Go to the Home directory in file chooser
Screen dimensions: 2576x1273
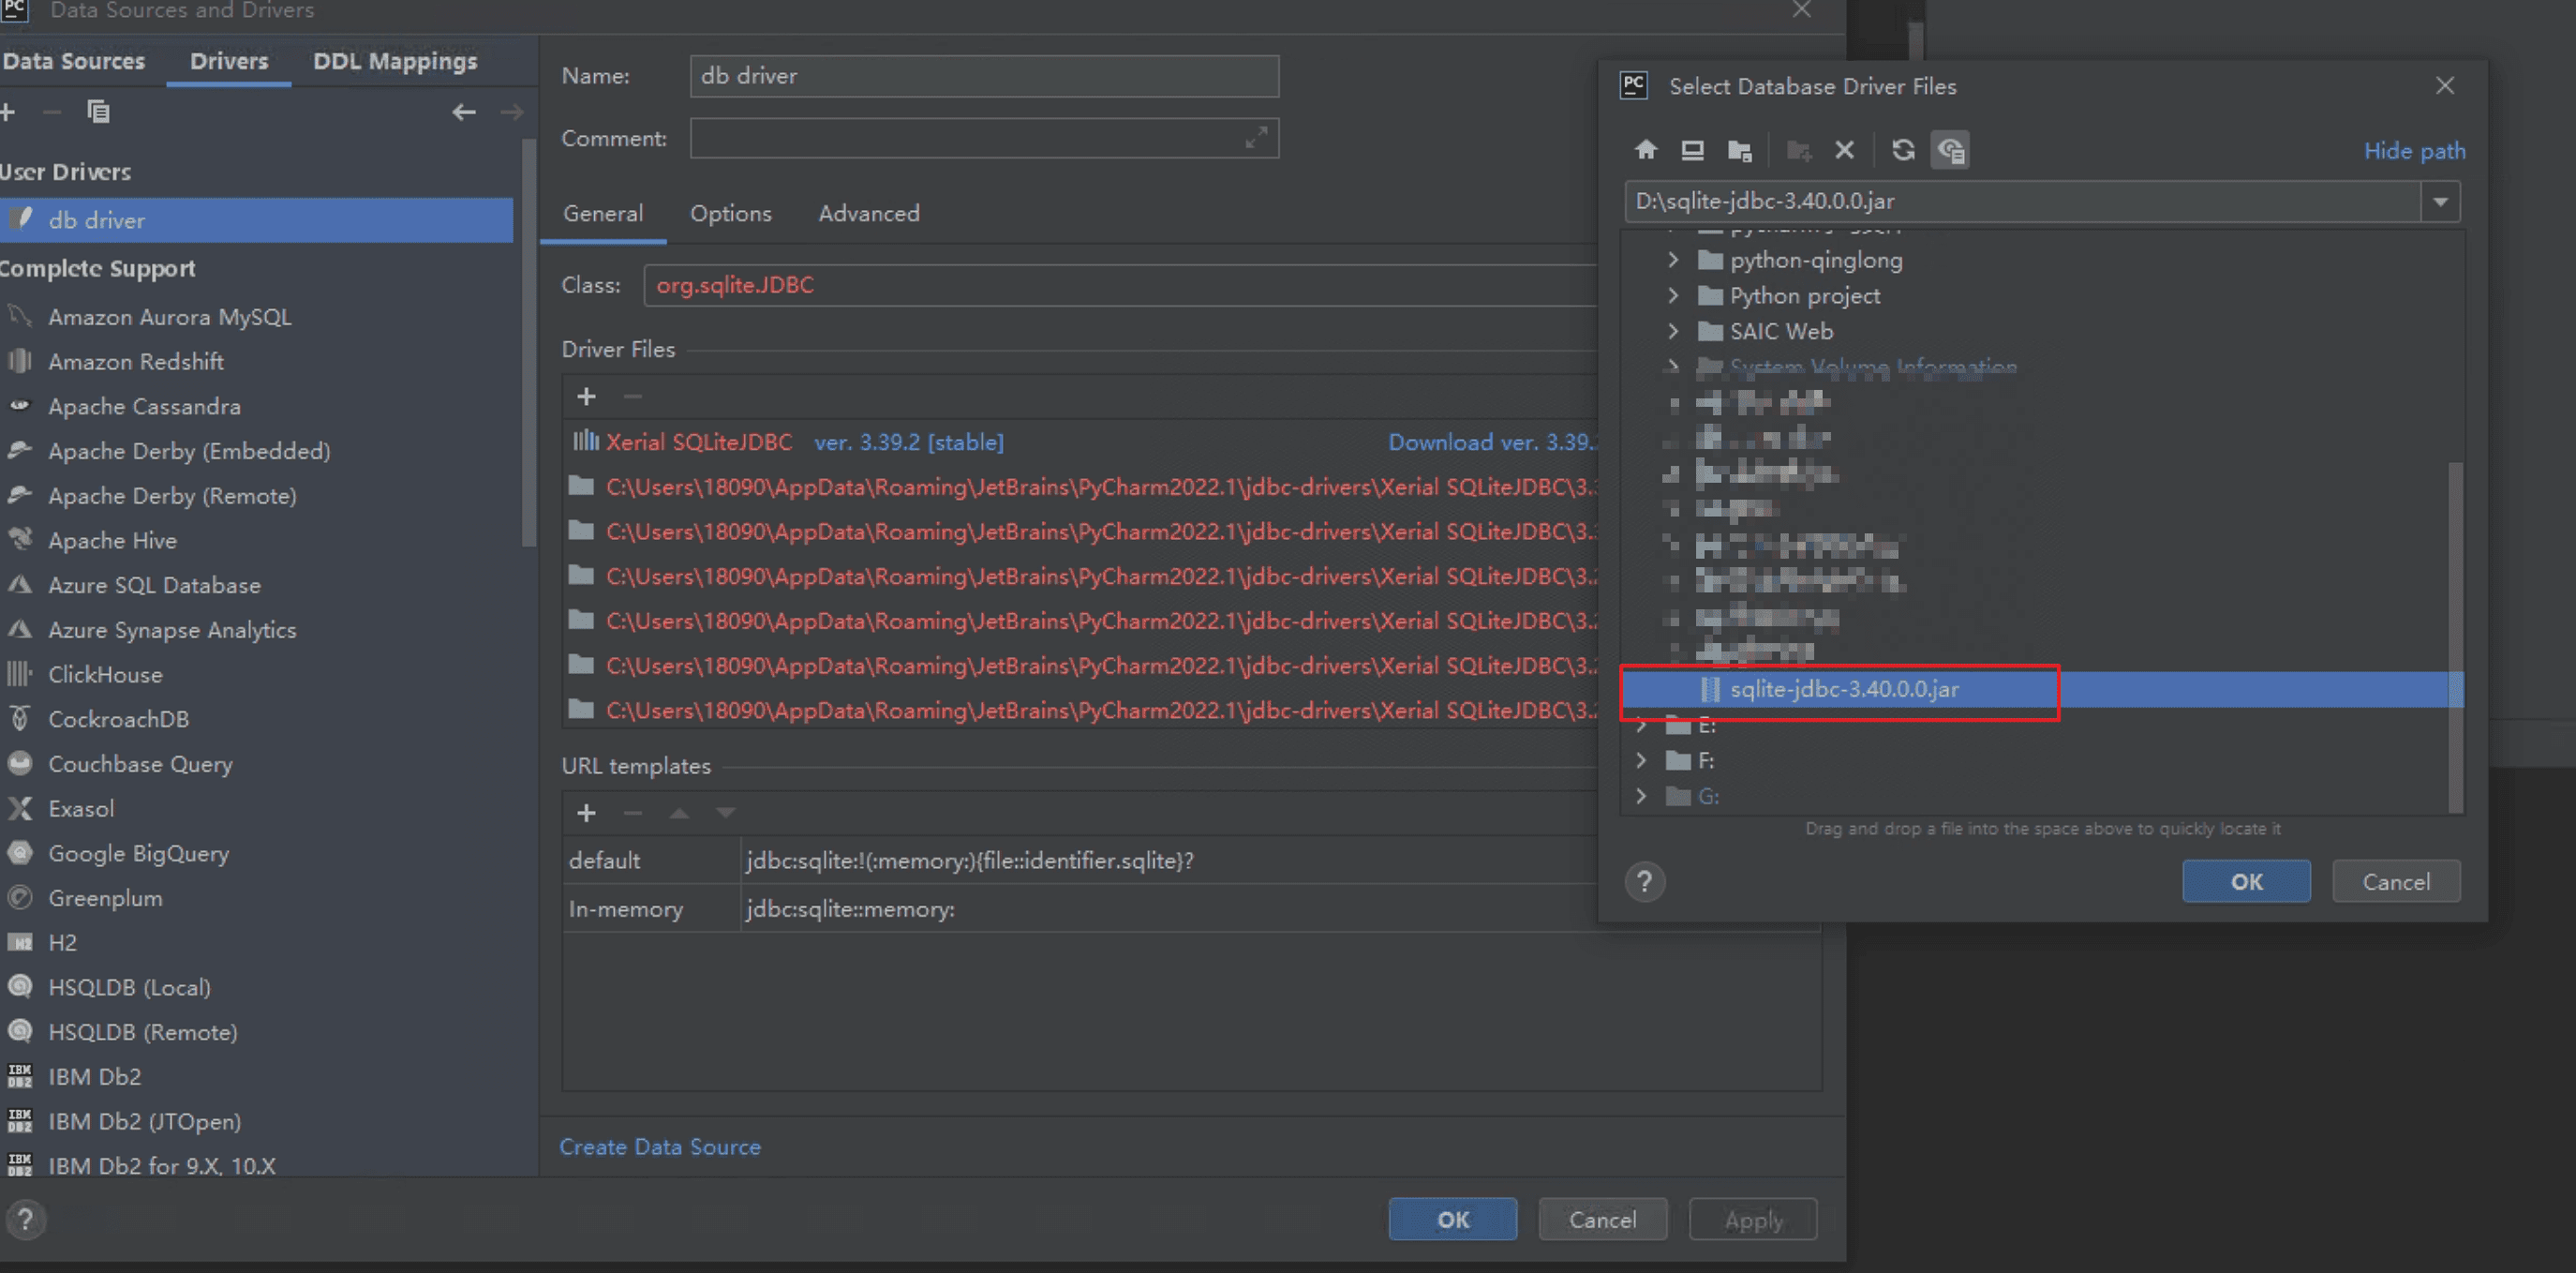[x=1646, y=150]
